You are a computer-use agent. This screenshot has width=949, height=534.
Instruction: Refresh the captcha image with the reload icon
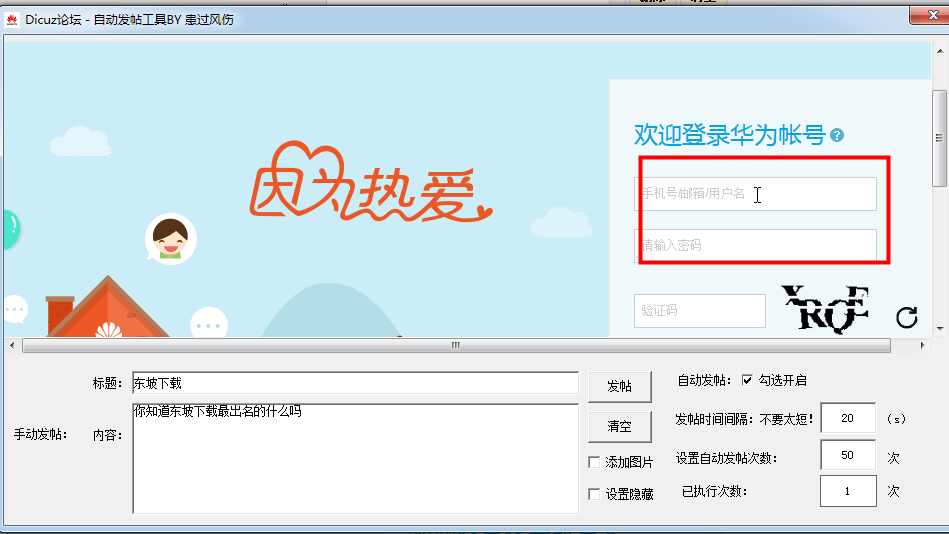pyautogui.click(x=907, y=317)
